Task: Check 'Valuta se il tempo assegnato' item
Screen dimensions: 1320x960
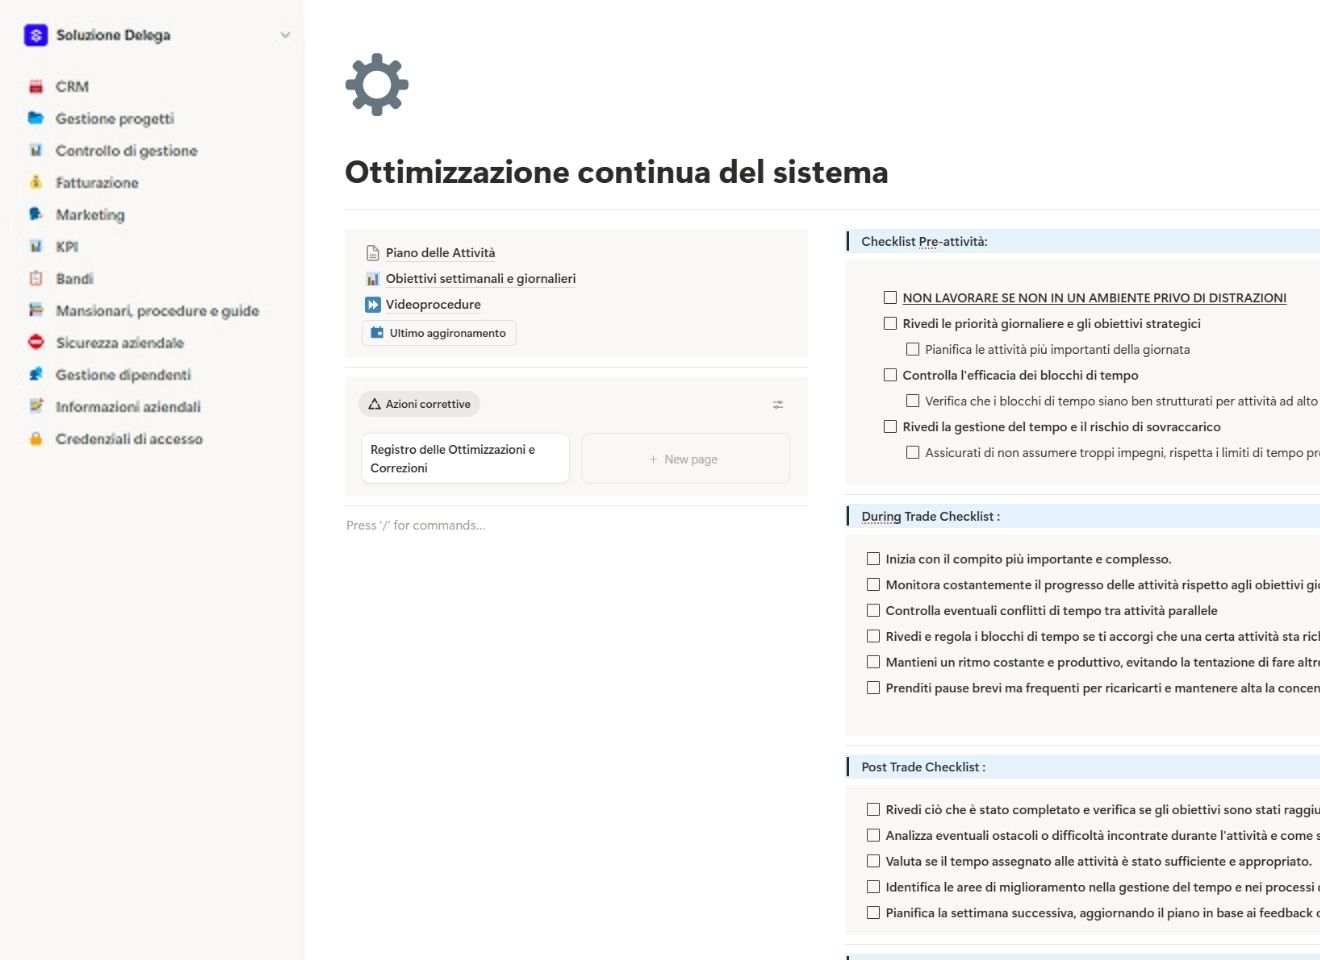Action: point(873,860)
